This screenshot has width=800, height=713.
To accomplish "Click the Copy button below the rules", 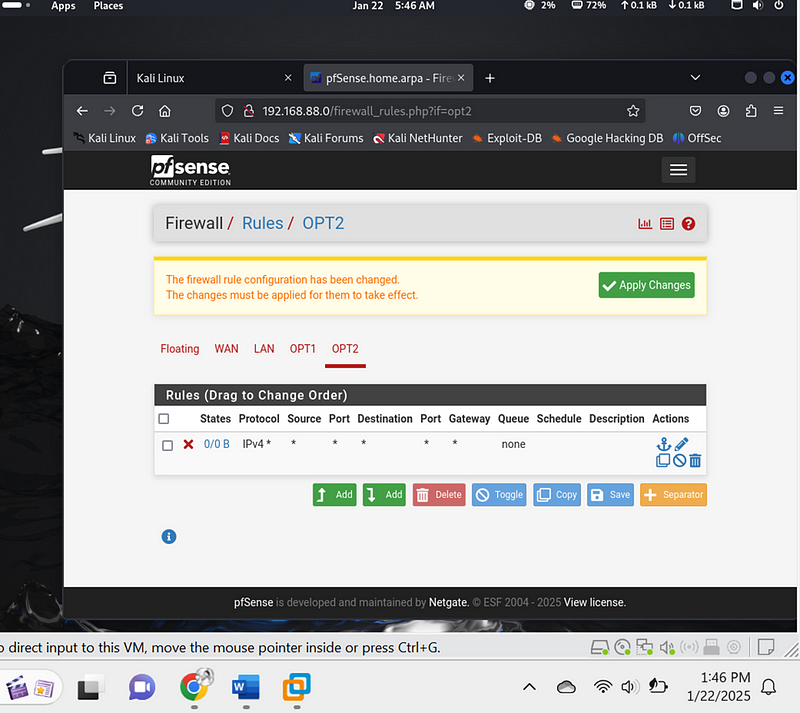I will pos(557,495).
